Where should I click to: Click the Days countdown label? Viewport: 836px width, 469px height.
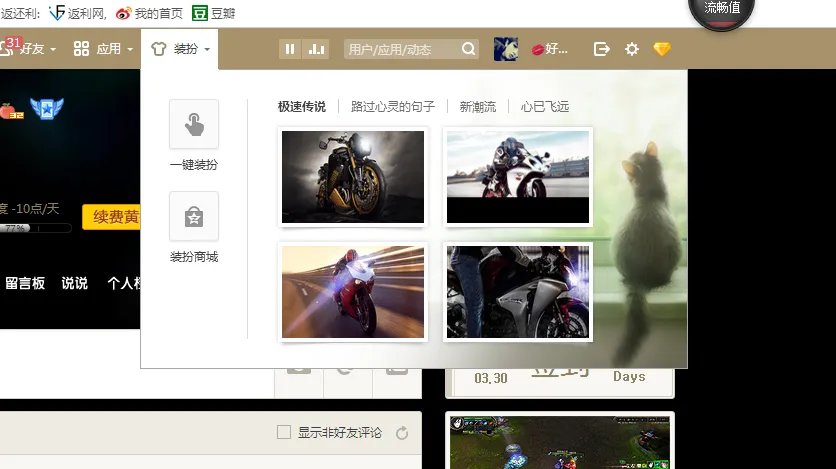coord(629,376)
